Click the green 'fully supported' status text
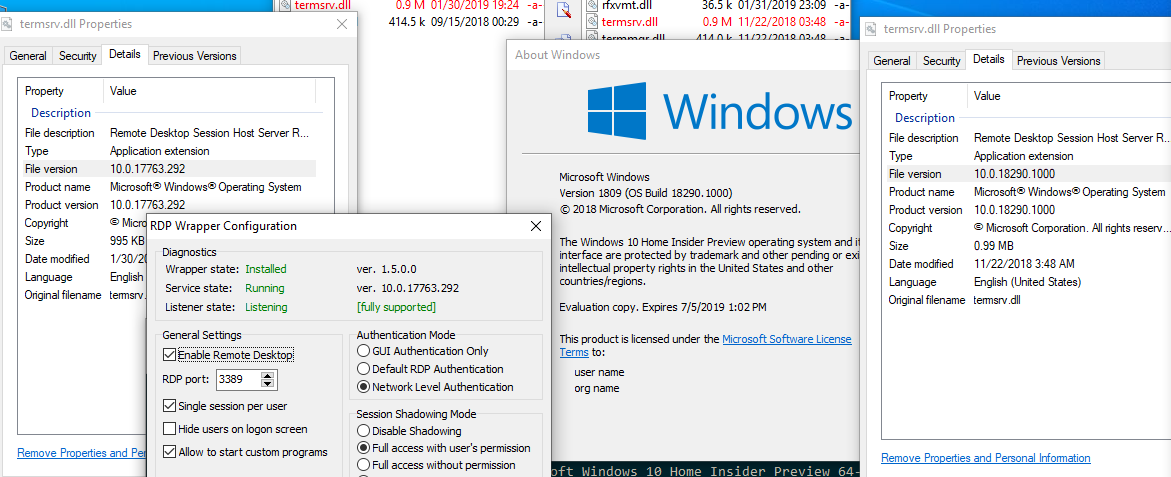 [397, 307]
